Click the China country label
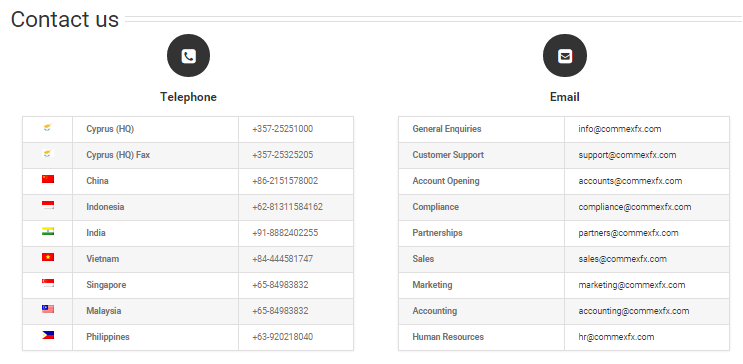 click(97, 181)
